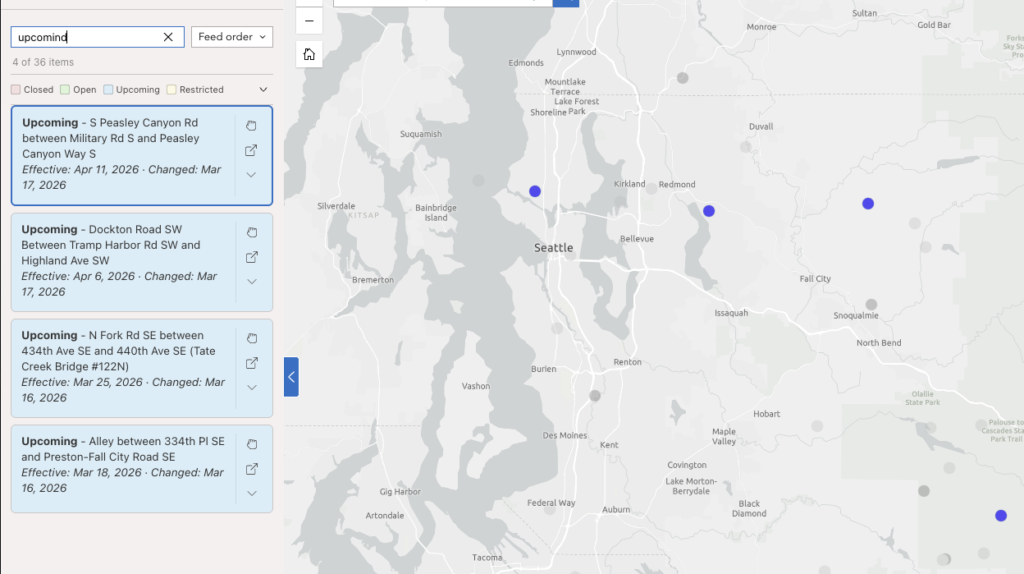
Task: Clear the search text with the X
Action: pos(168,37)
